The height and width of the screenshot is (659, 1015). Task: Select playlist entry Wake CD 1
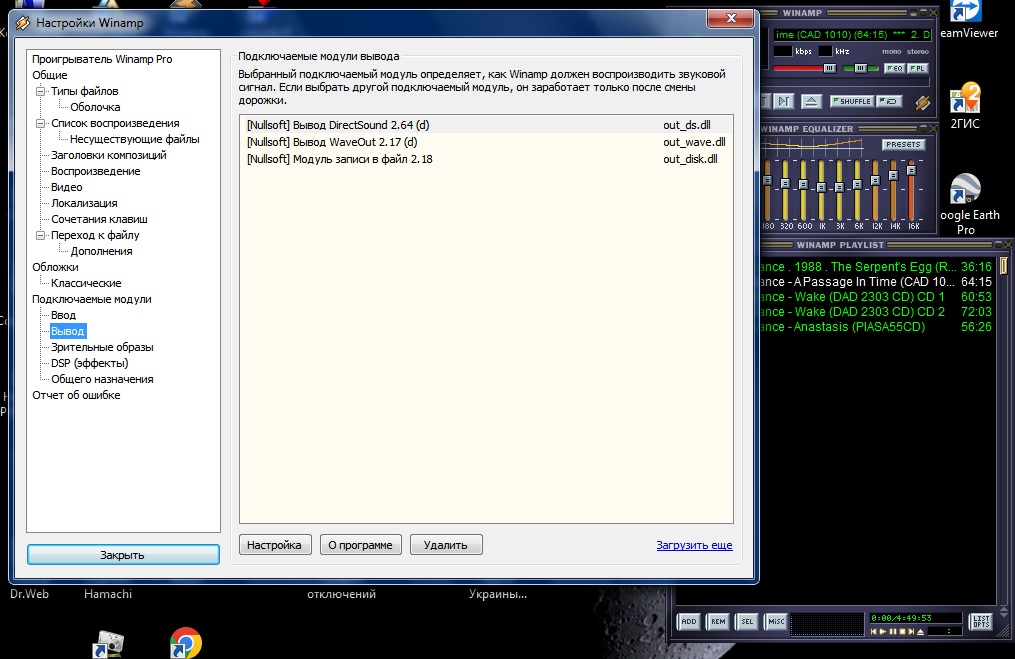click(x=876, y=296)
